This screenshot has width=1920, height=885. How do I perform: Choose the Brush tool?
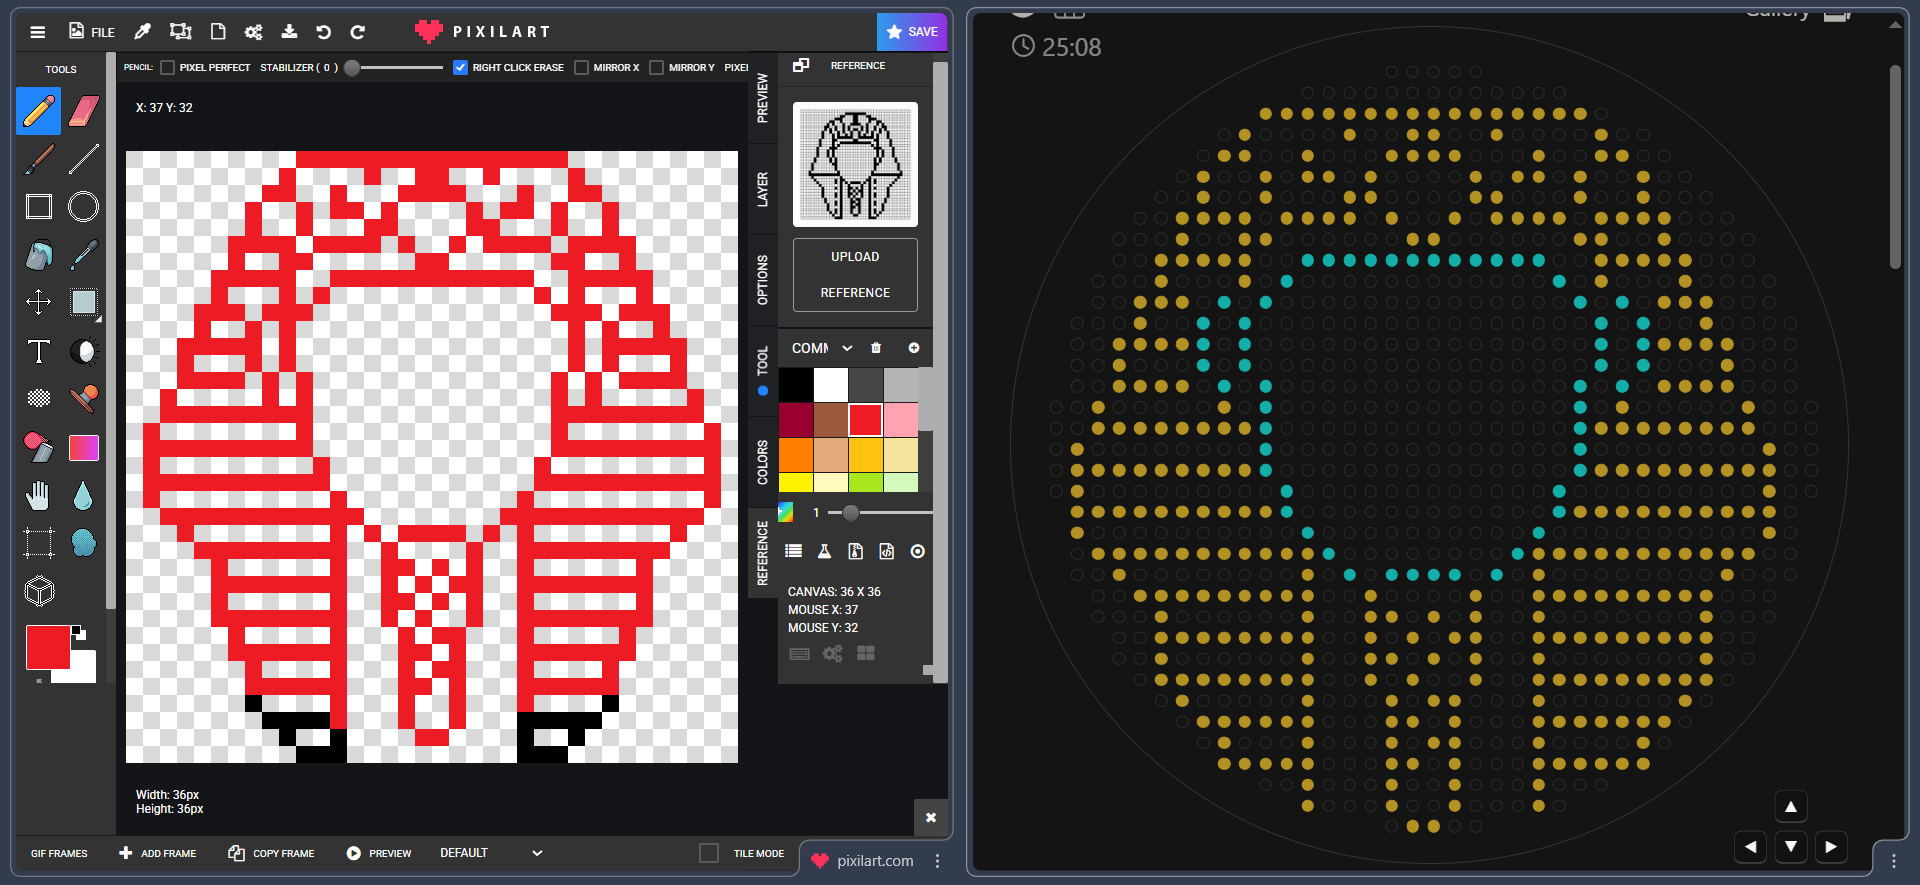[39, 159]
